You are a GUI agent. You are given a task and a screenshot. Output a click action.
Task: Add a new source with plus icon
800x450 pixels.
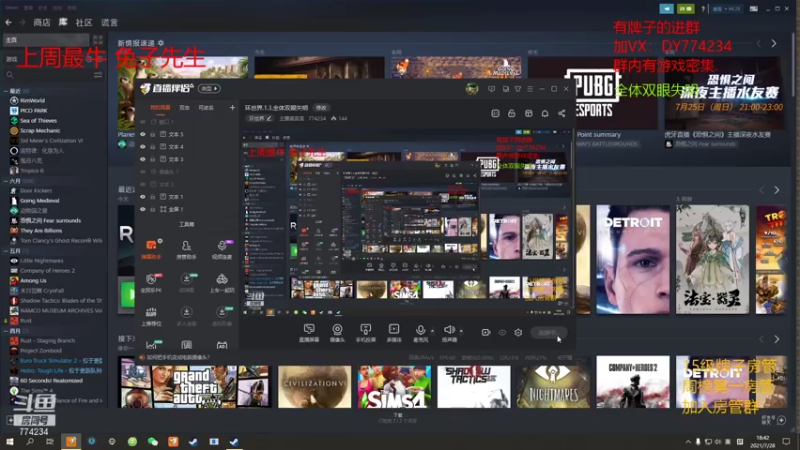tap(232, 108)
